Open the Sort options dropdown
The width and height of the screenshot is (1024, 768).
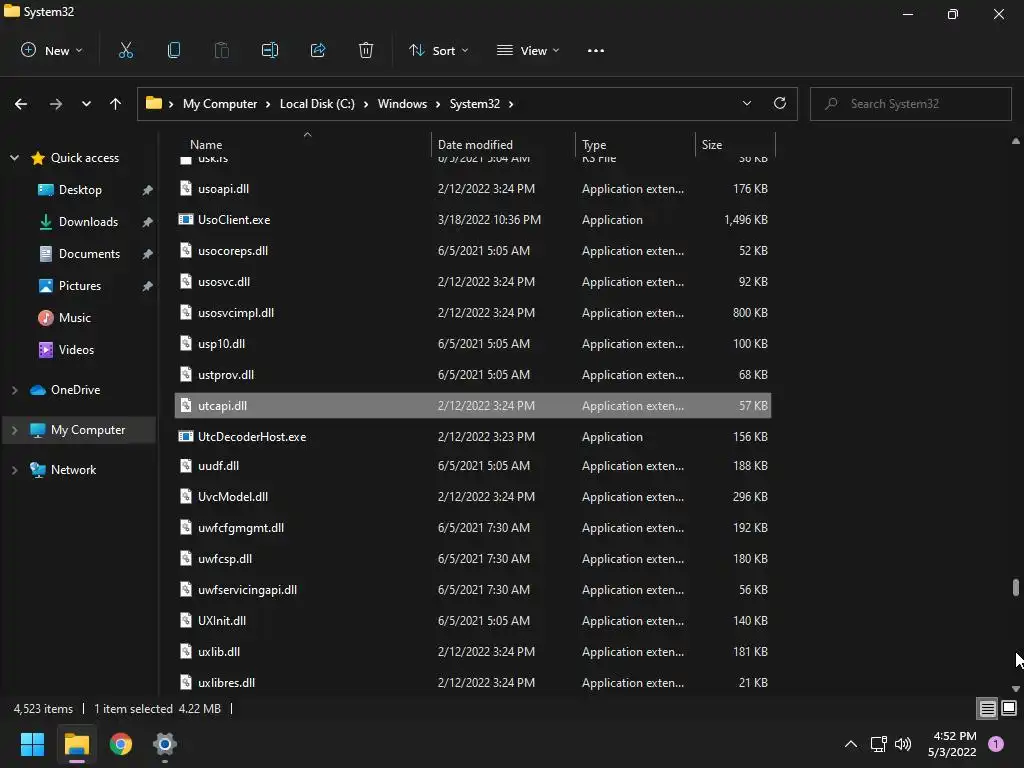[438, 50]
